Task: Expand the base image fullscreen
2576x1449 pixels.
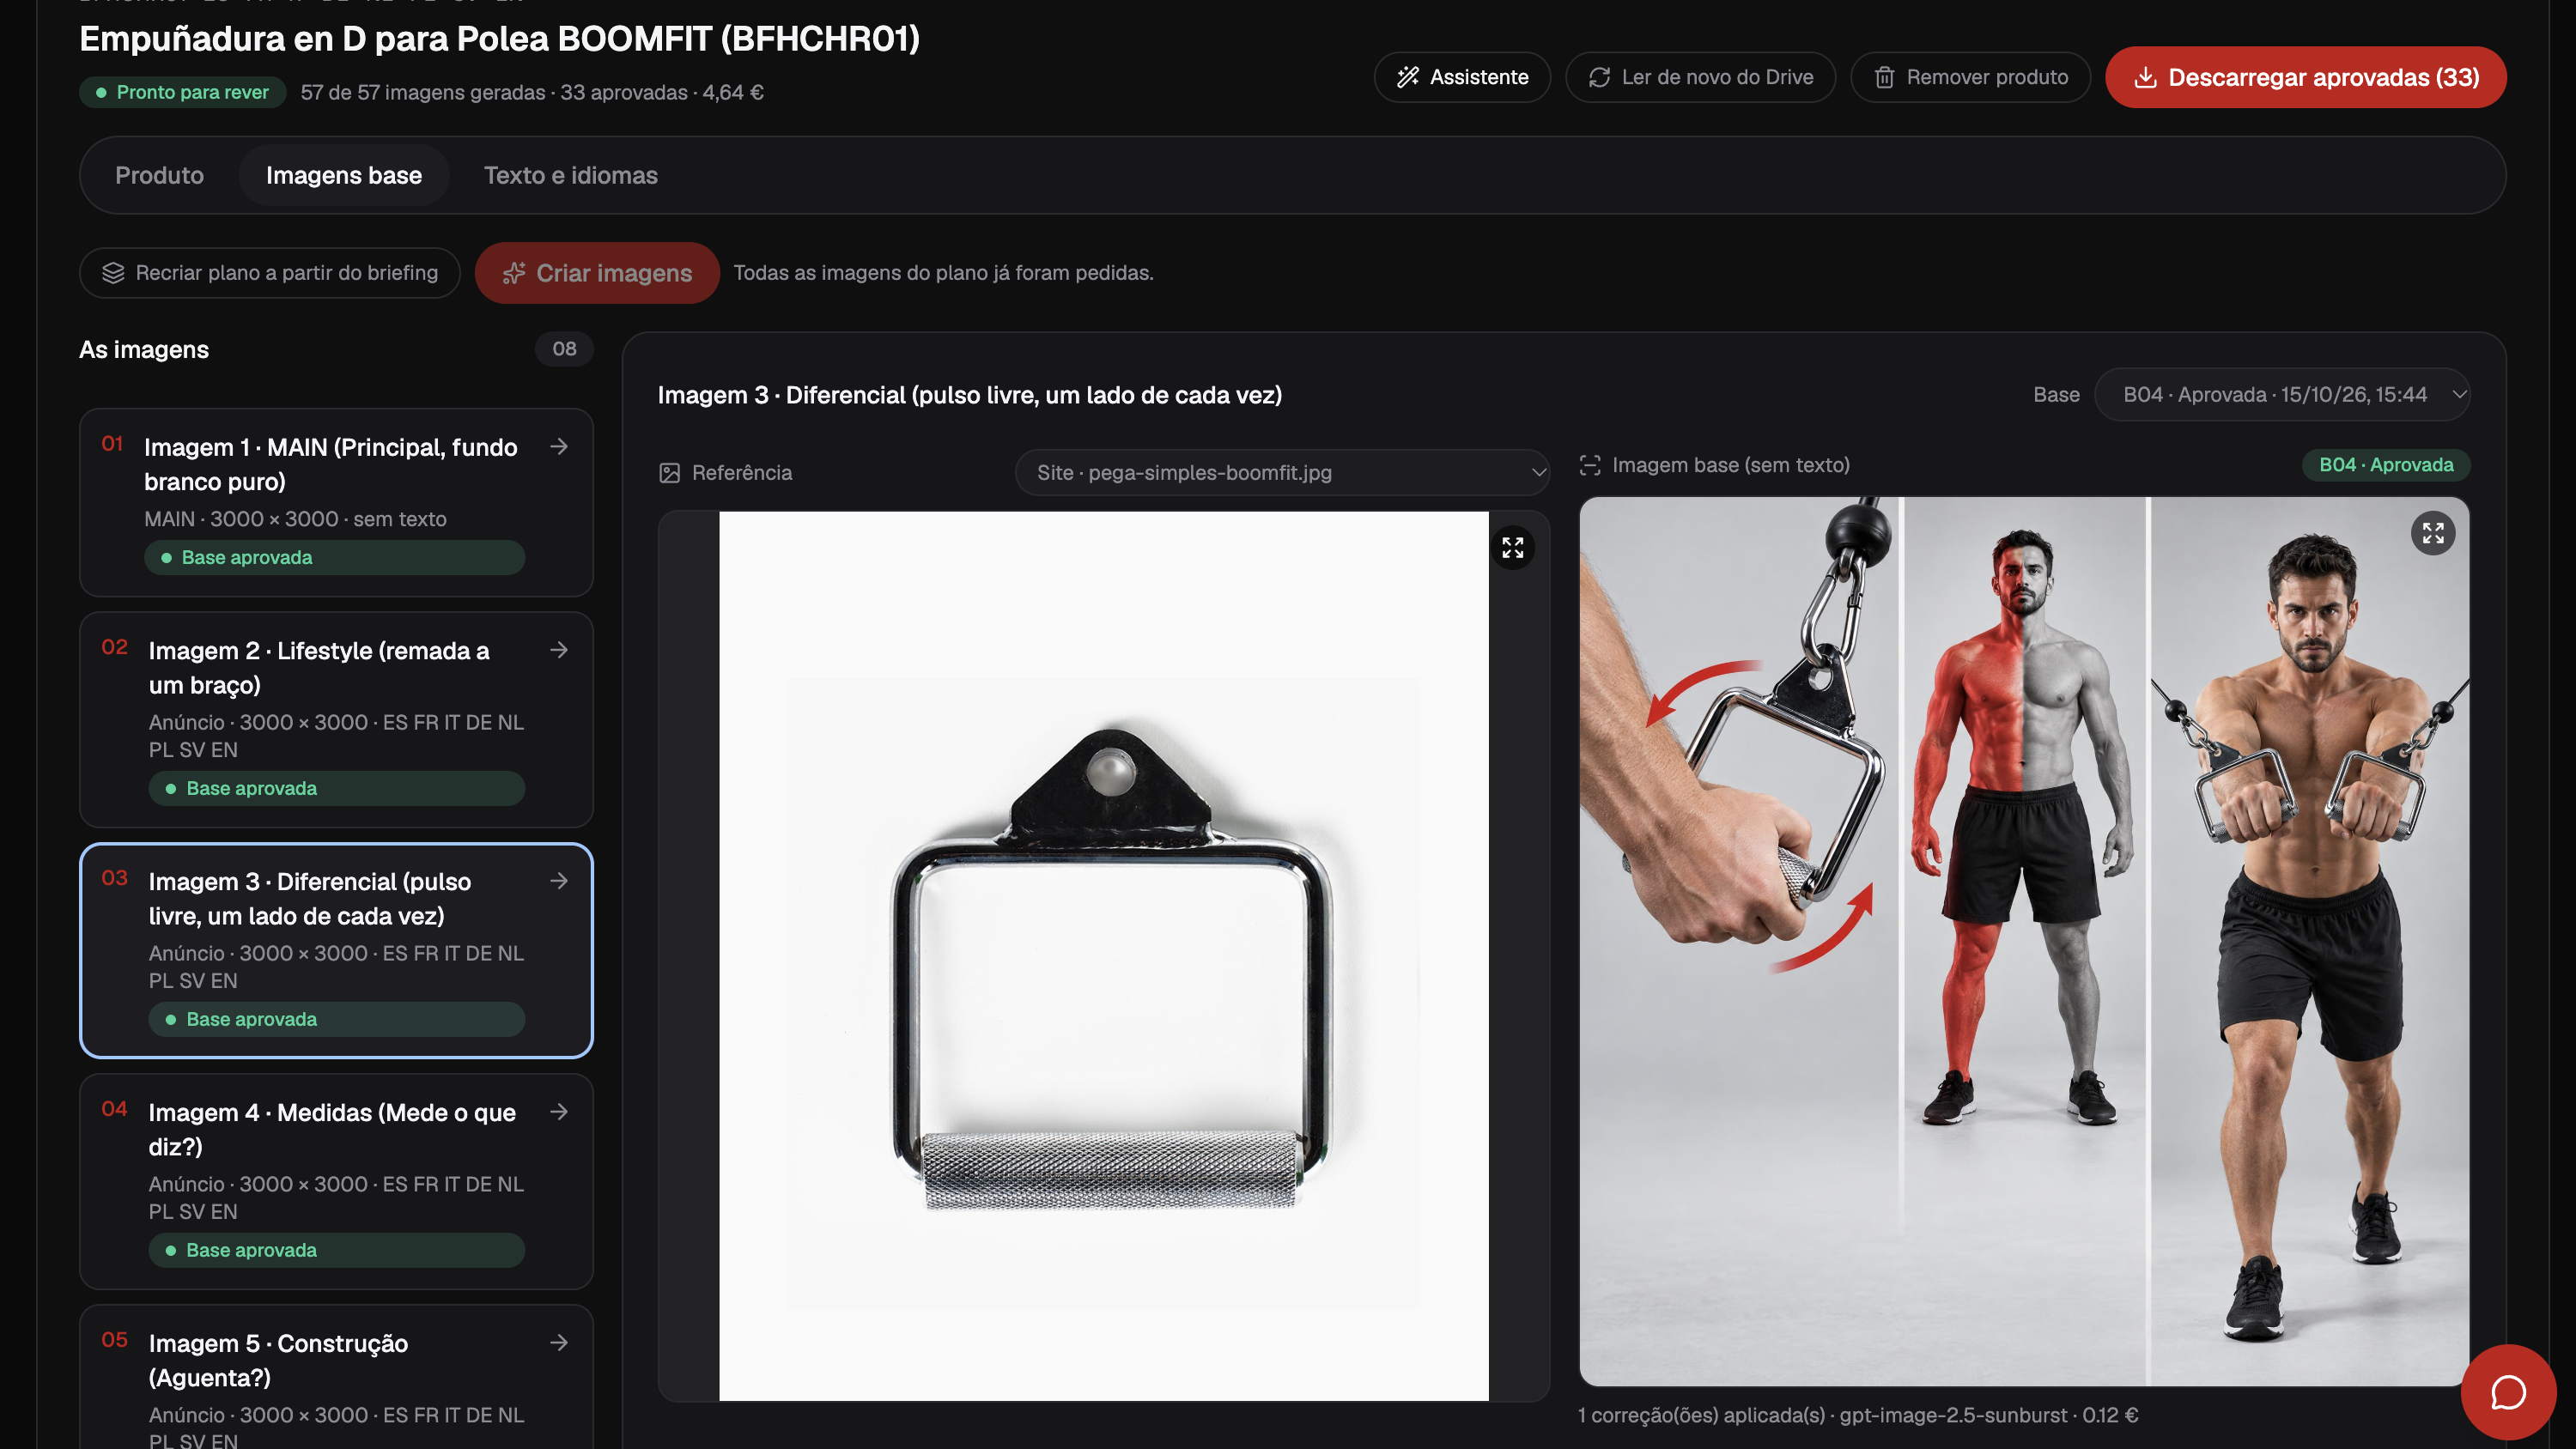Action: click(x=2433, y=533)
